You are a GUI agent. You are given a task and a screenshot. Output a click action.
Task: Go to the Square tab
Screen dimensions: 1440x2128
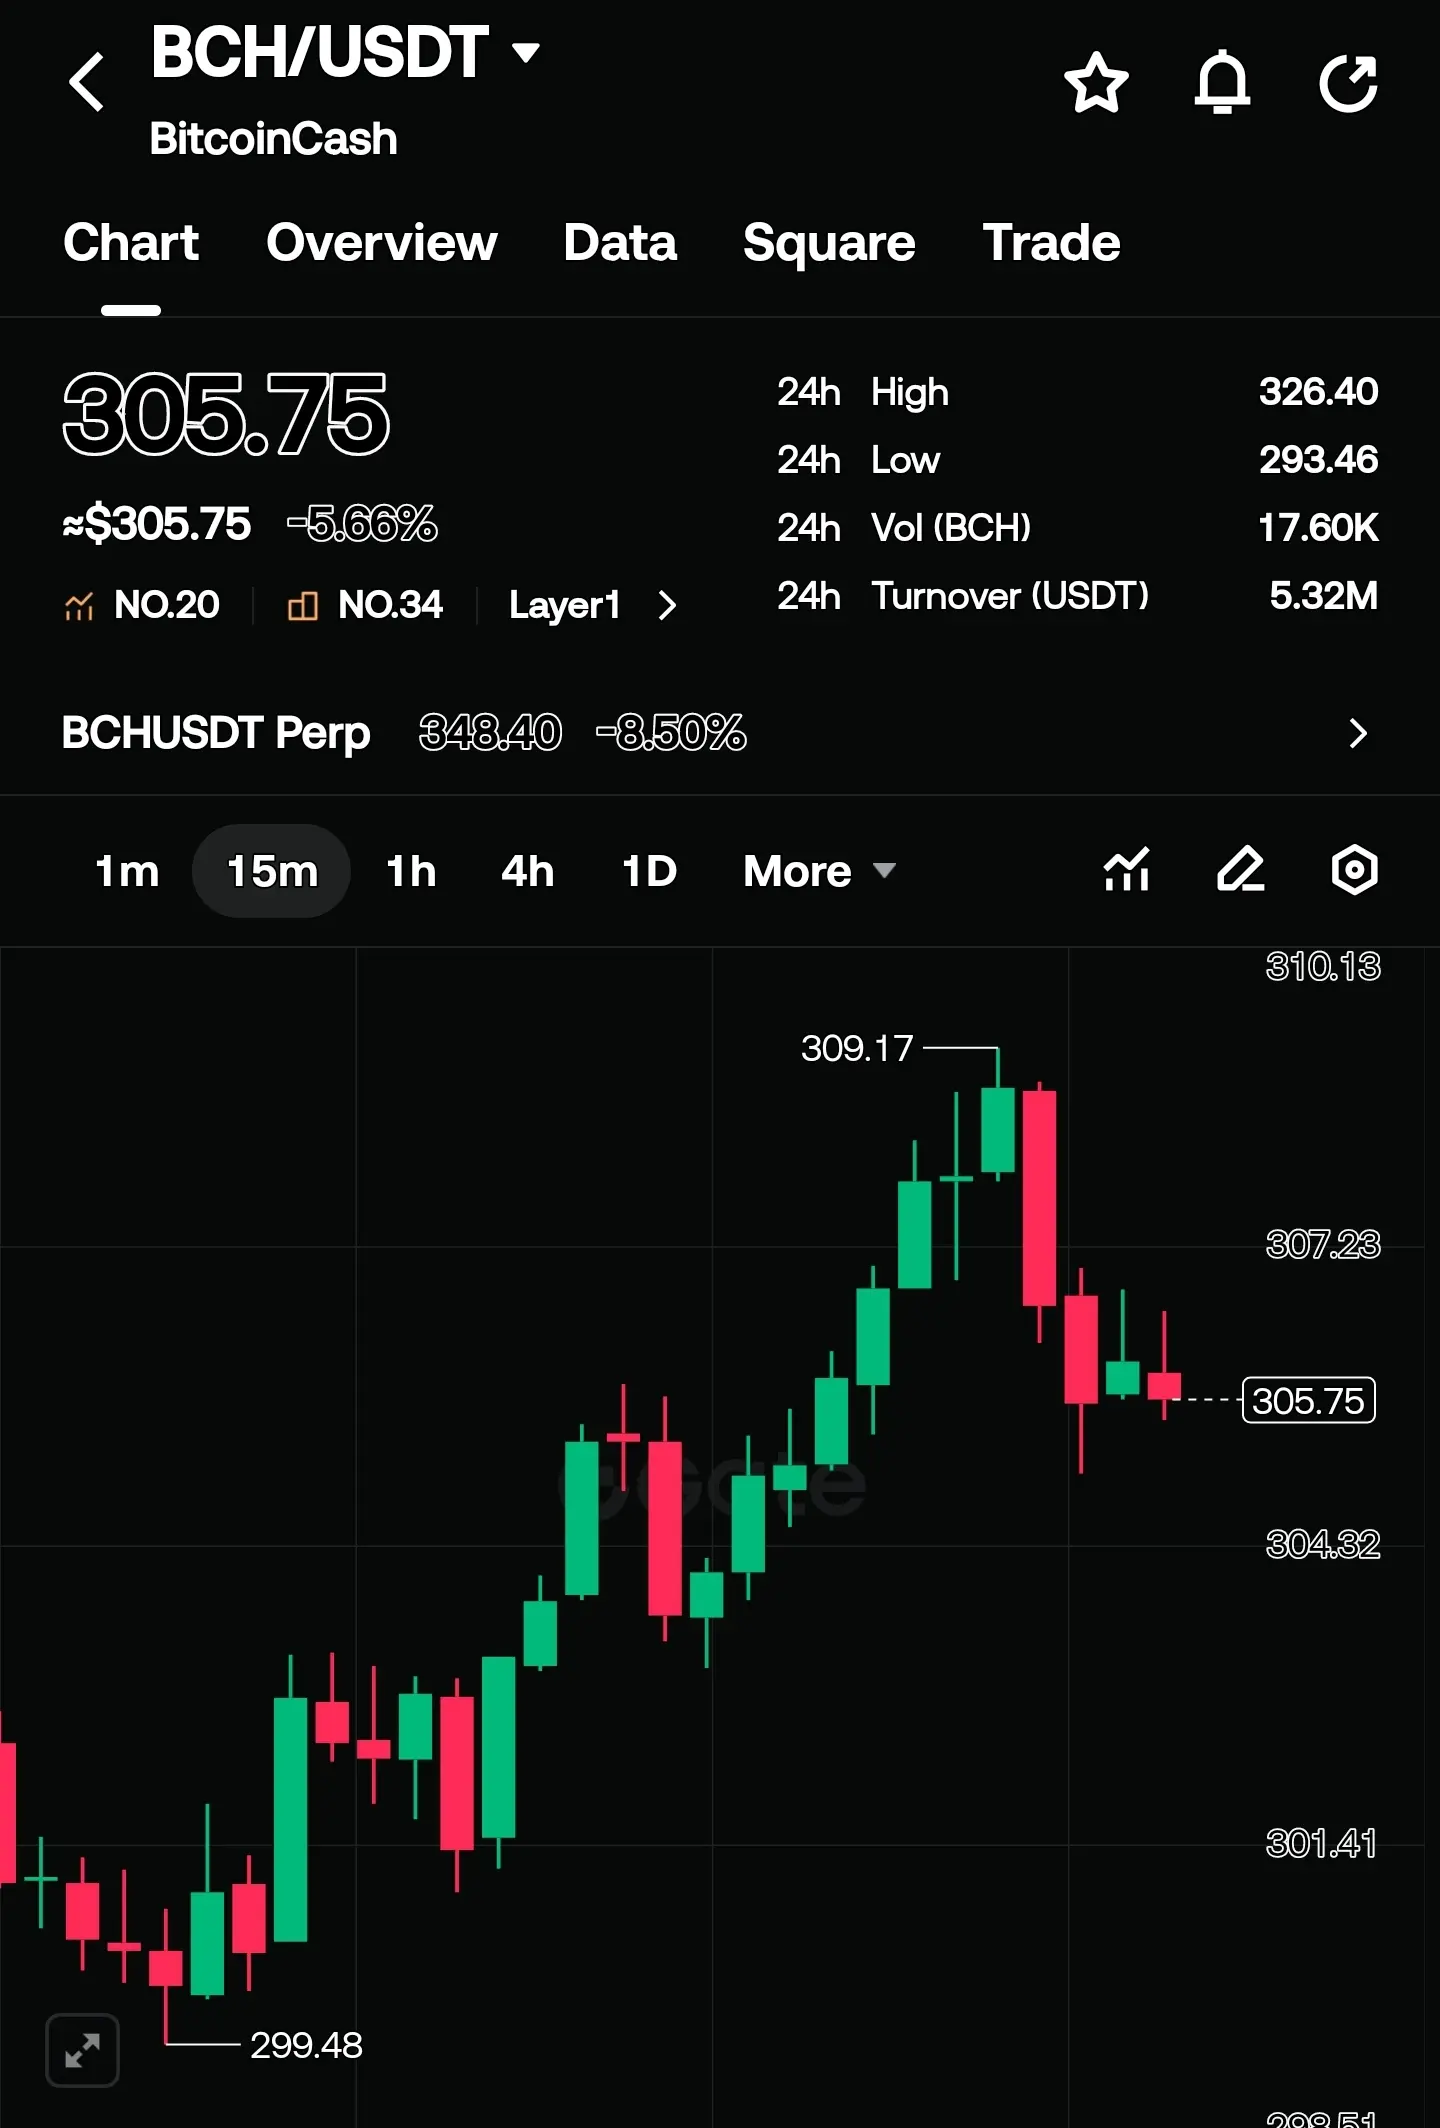(x=829, y=243)
